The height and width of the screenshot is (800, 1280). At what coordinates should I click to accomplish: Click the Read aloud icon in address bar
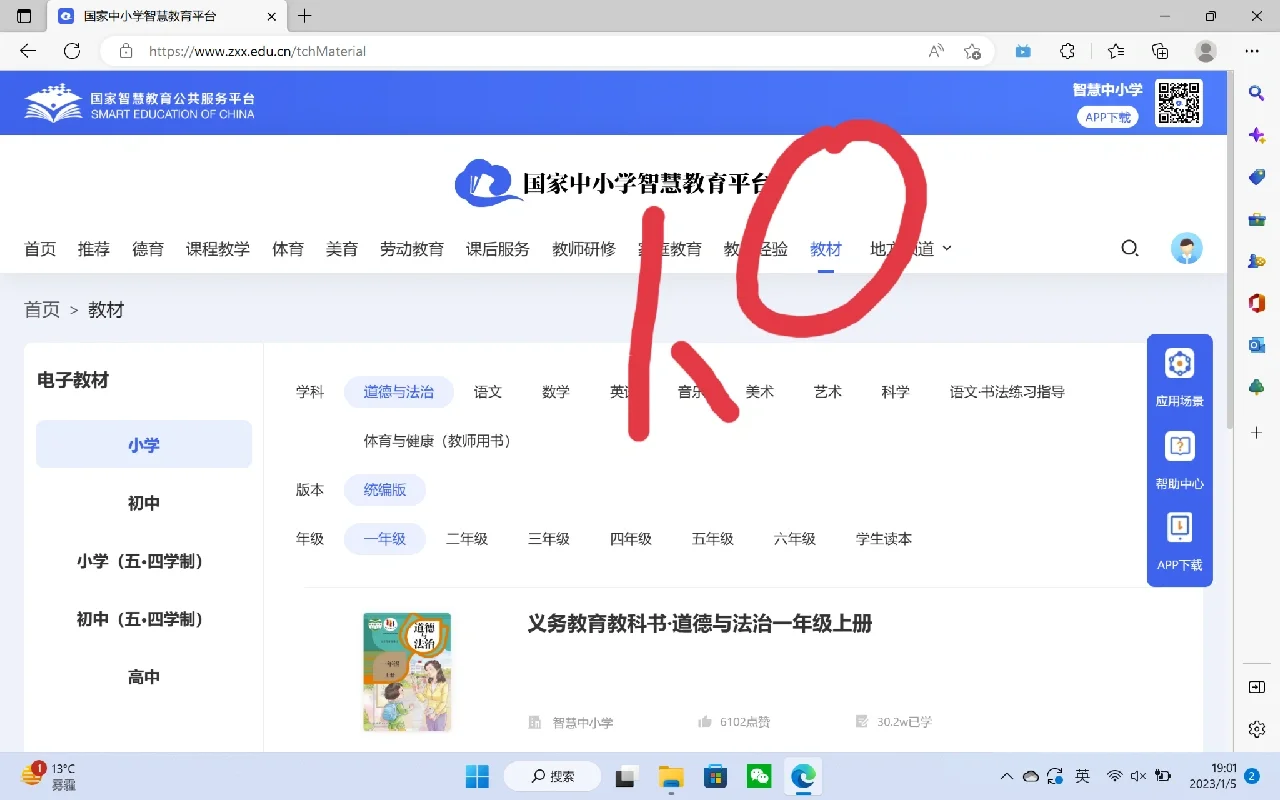(x=936, y=51)
